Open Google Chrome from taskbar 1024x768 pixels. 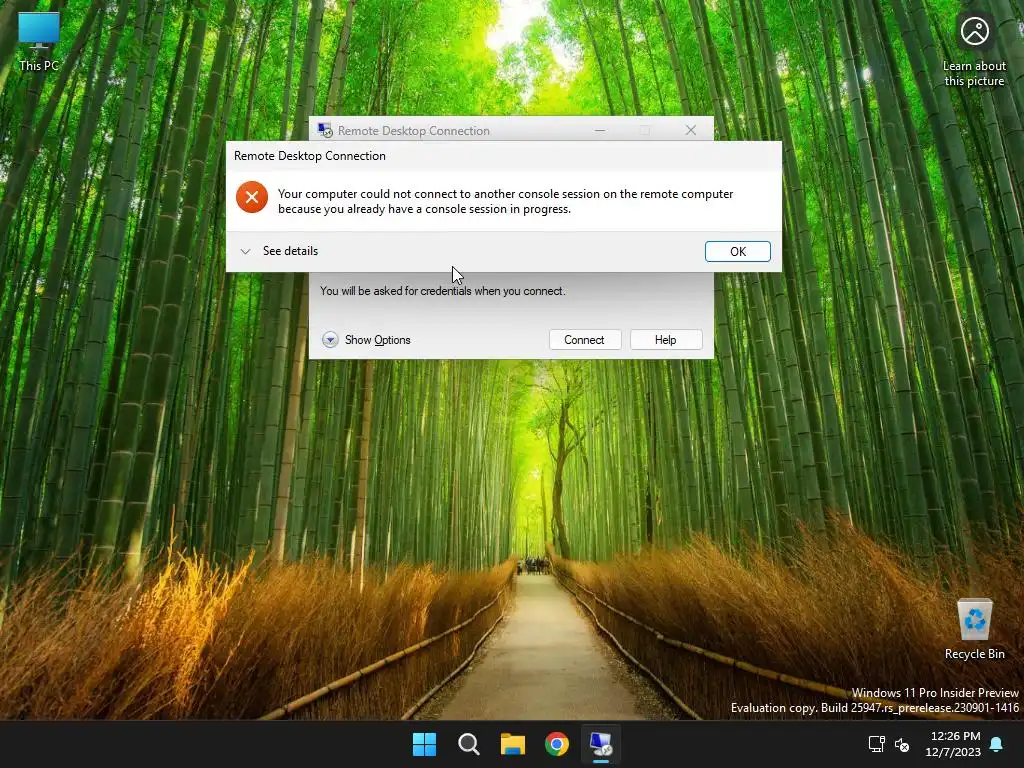click(557, 744)
